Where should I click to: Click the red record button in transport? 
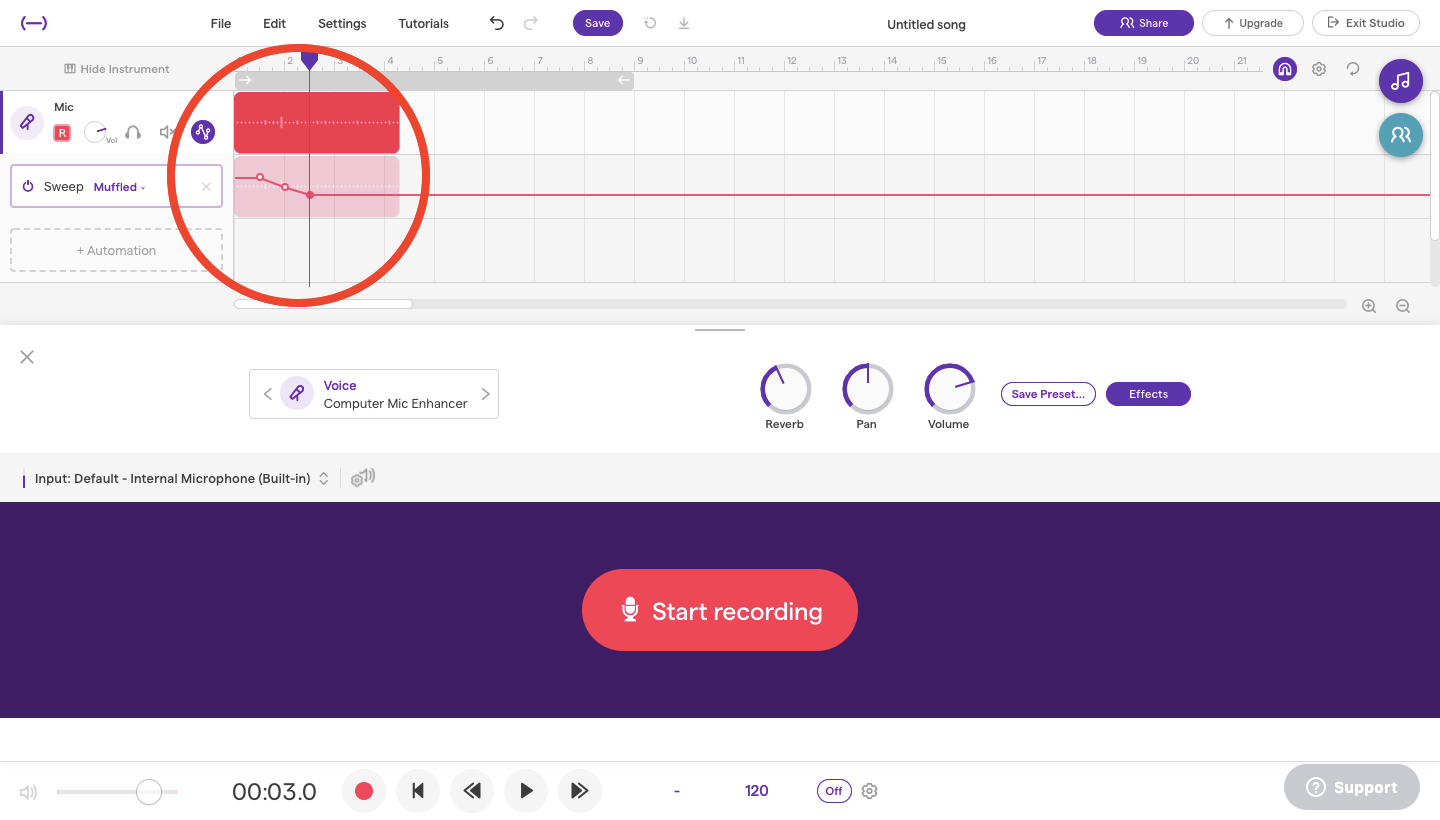tap(364, 791)
